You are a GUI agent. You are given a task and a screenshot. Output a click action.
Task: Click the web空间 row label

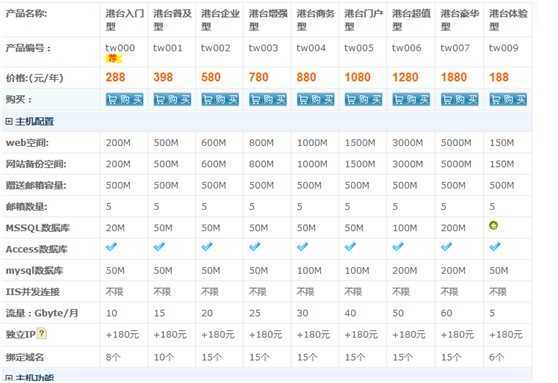pyautogui.click(x=27, y=143)
